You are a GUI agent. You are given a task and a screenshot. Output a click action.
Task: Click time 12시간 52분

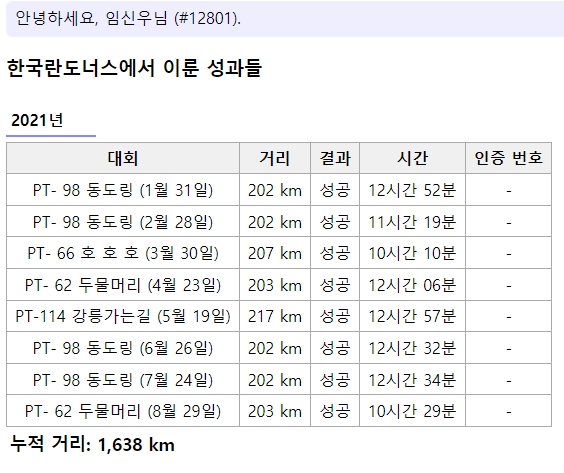[412, 190]
